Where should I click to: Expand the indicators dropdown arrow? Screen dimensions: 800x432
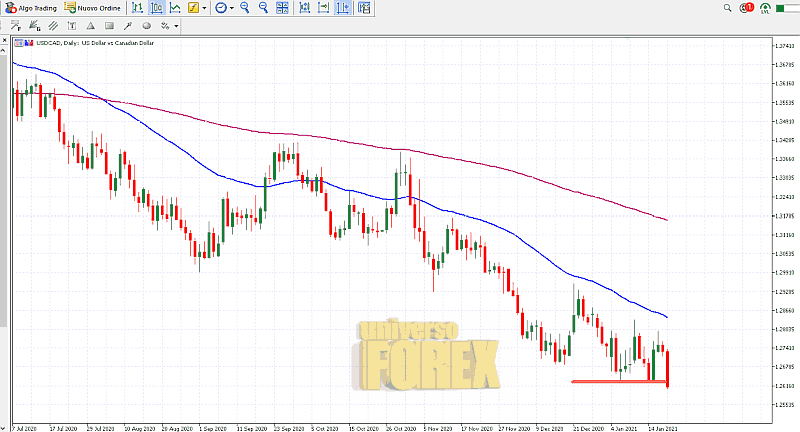[205, 7]
